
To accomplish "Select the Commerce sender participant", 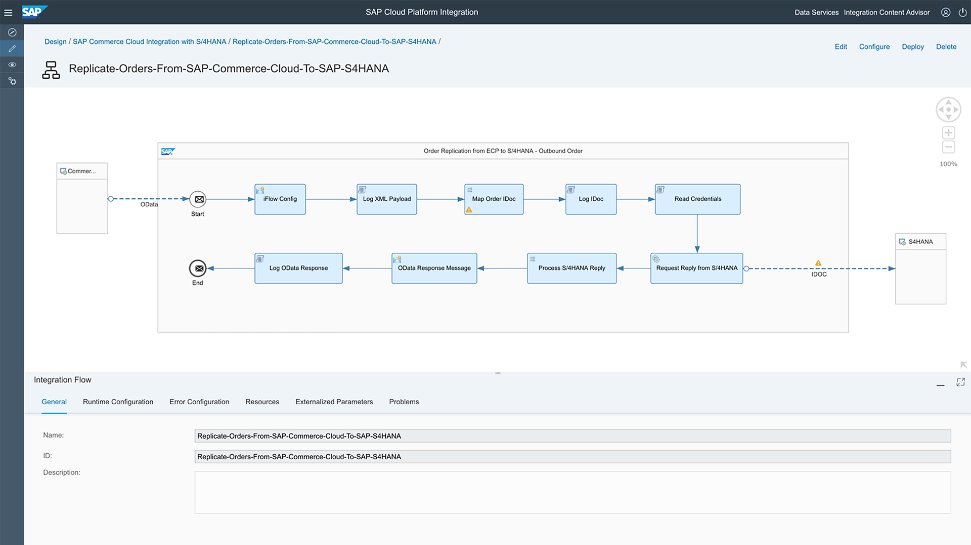I will click(x=82, y=198).
